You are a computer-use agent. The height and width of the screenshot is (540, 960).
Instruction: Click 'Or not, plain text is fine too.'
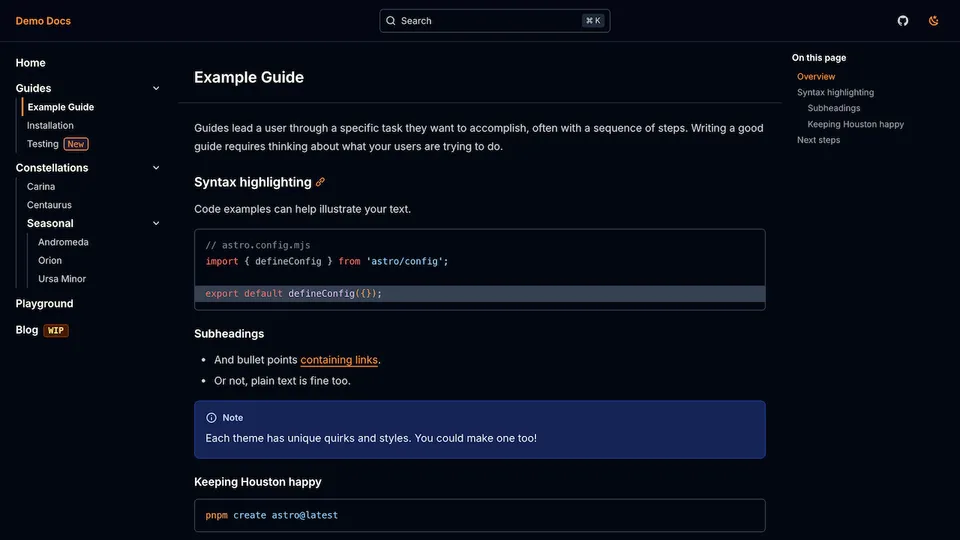pyautogui.click(x=282, y=381)
